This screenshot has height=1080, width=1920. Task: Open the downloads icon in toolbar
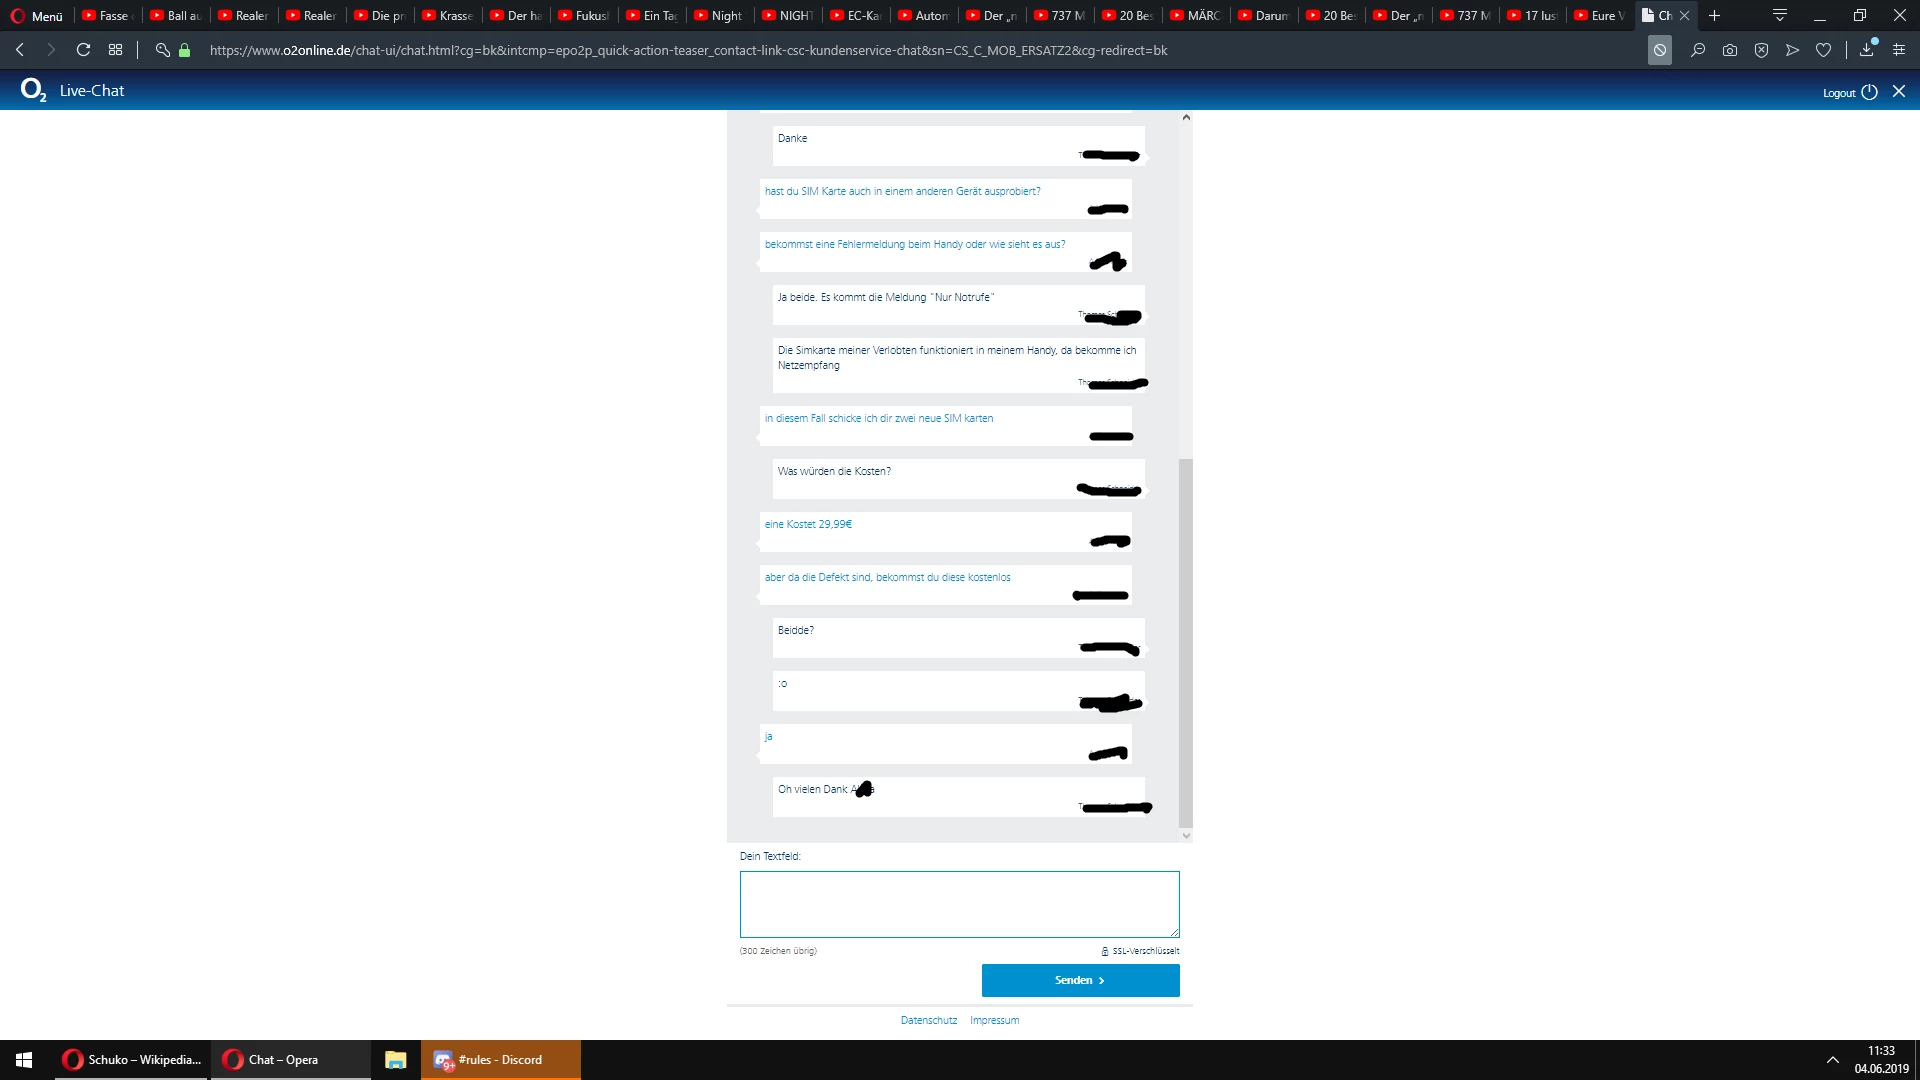[x=1867, y=50]
